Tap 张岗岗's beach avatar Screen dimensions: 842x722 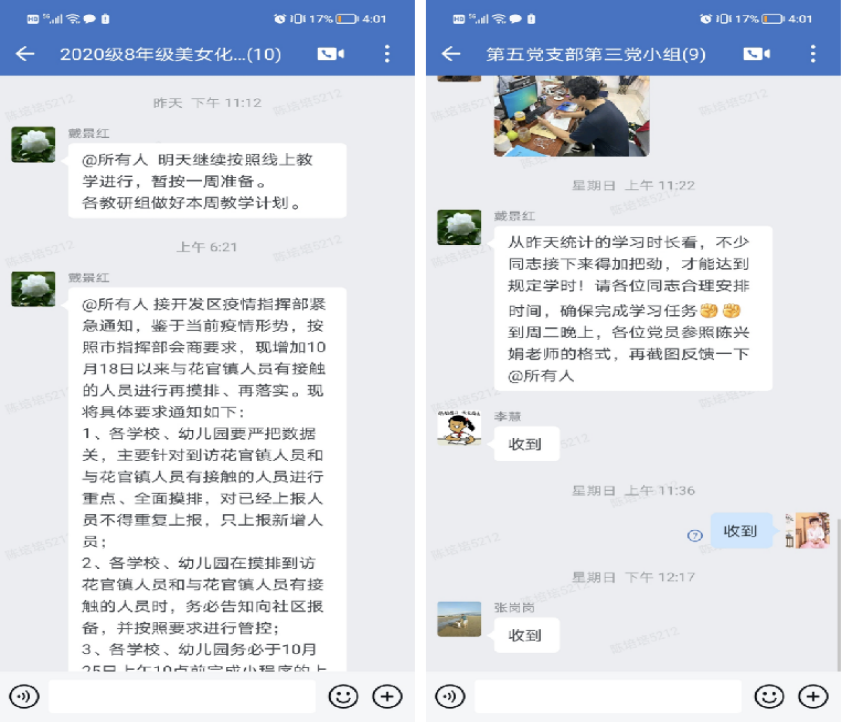coord(459,619)
